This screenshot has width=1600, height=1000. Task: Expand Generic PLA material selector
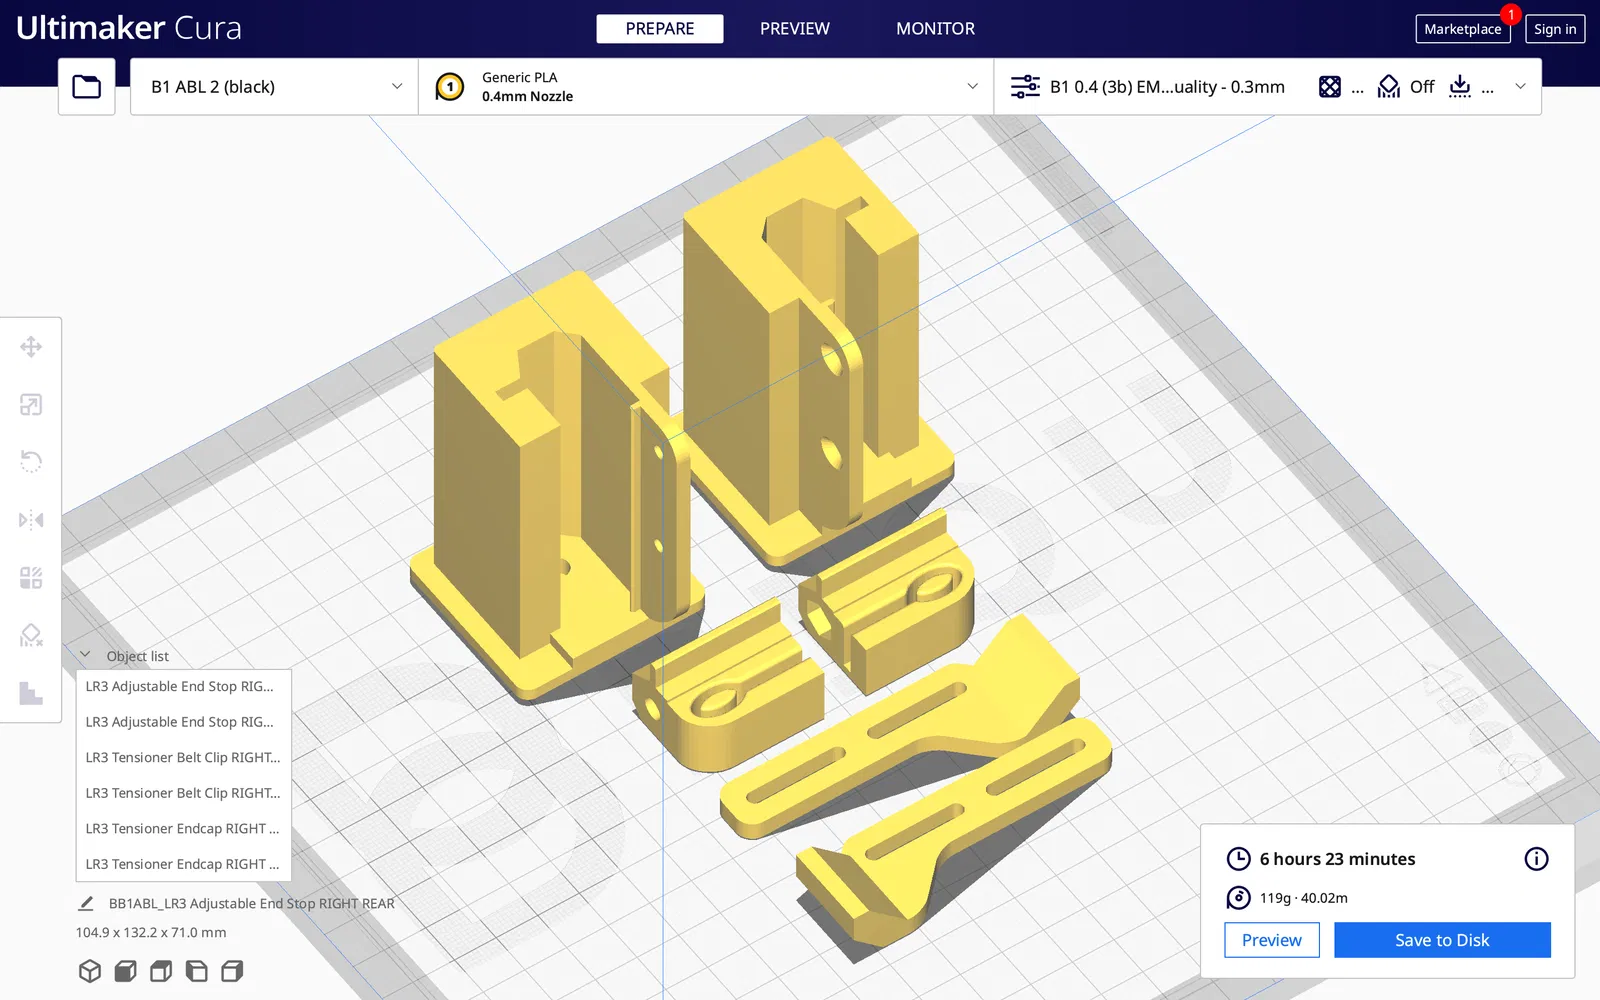[x=706, y=87]
